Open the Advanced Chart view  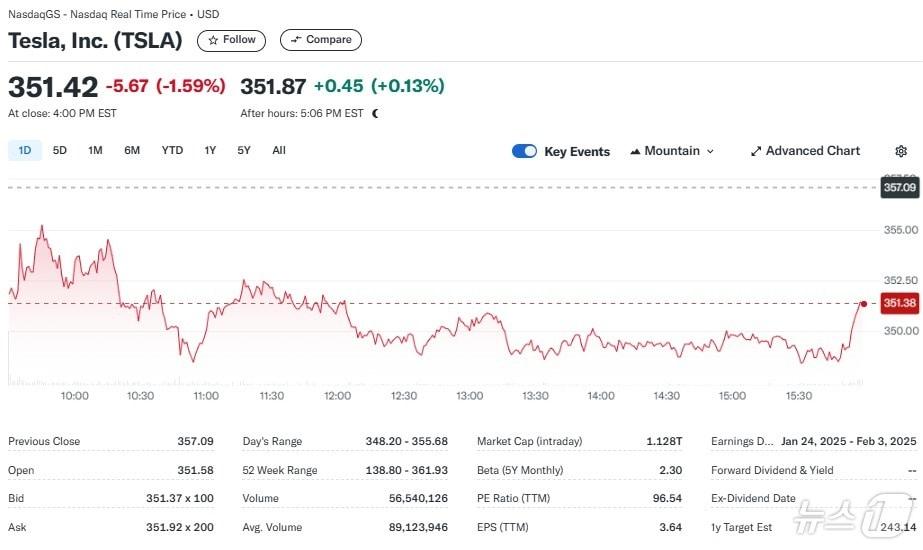pyautogui.click(x=805, y=151)
